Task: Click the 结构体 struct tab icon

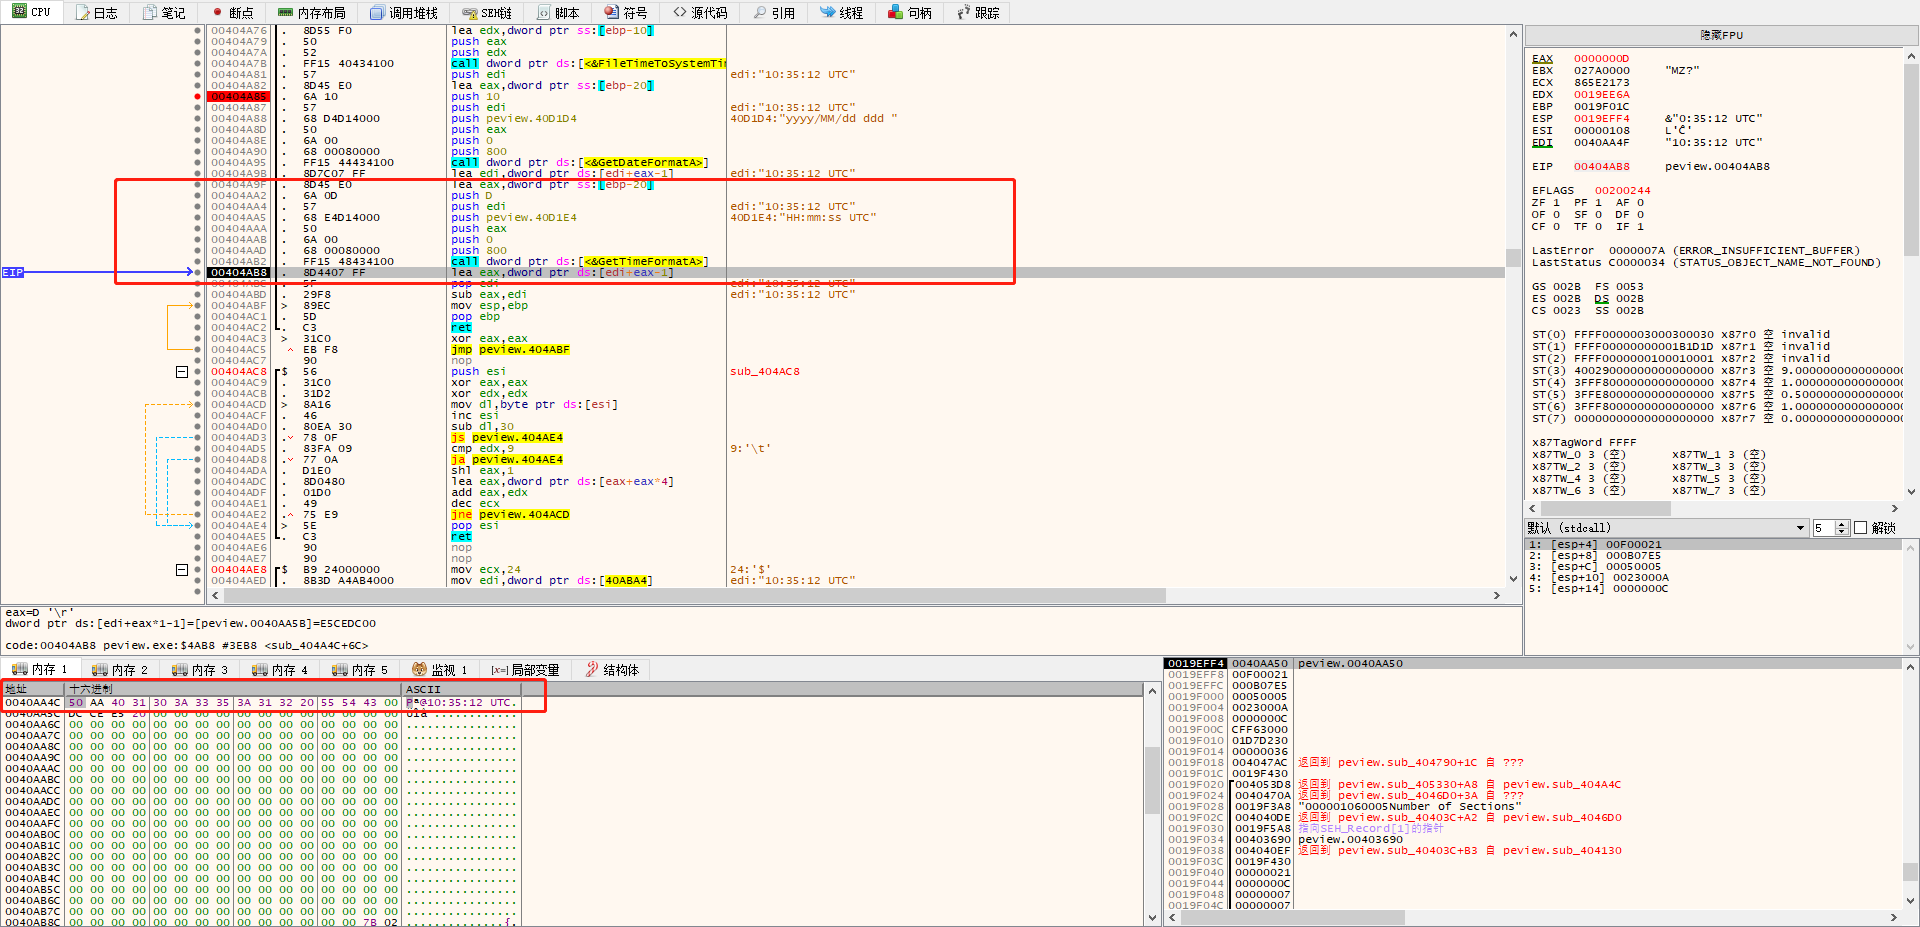Action: coord(592,669)
